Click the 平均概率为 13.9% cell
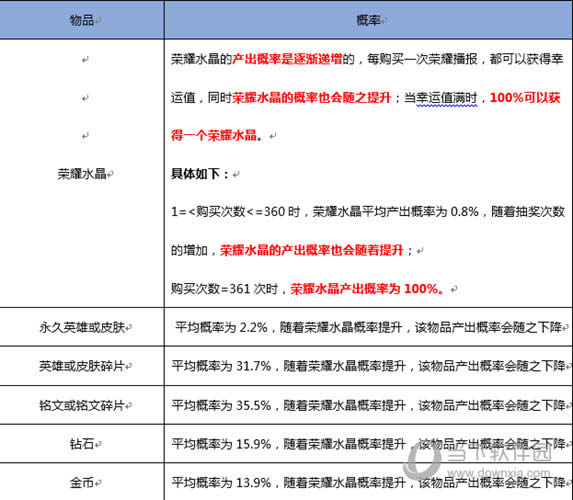Image resolution: width=573 pixels, height=500 pixels. 368,482
